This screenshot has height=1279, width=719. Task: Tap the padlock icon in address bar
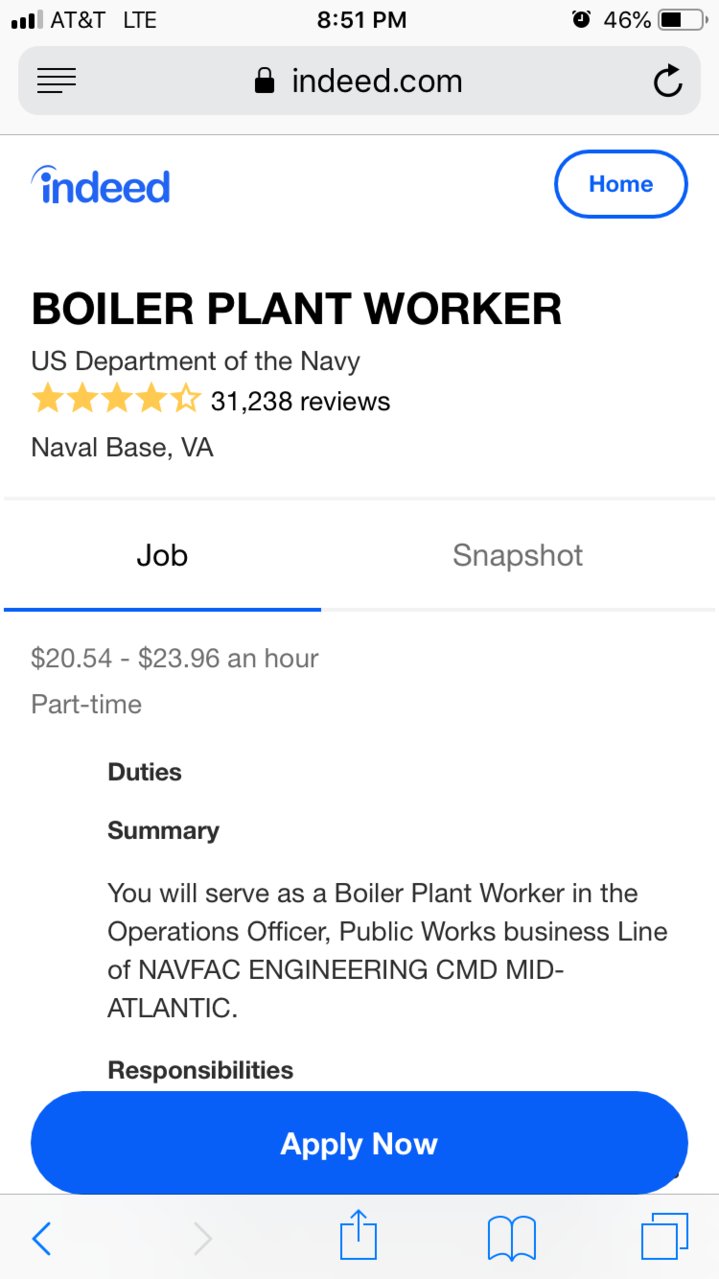pyautogui.click(x=264, y=80)
